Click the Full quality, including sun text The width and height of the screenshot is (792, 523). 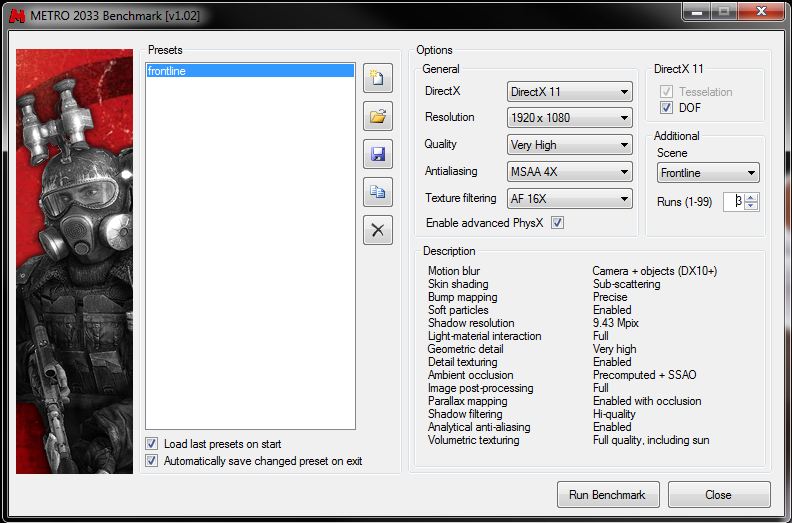(x=651, y=440)
